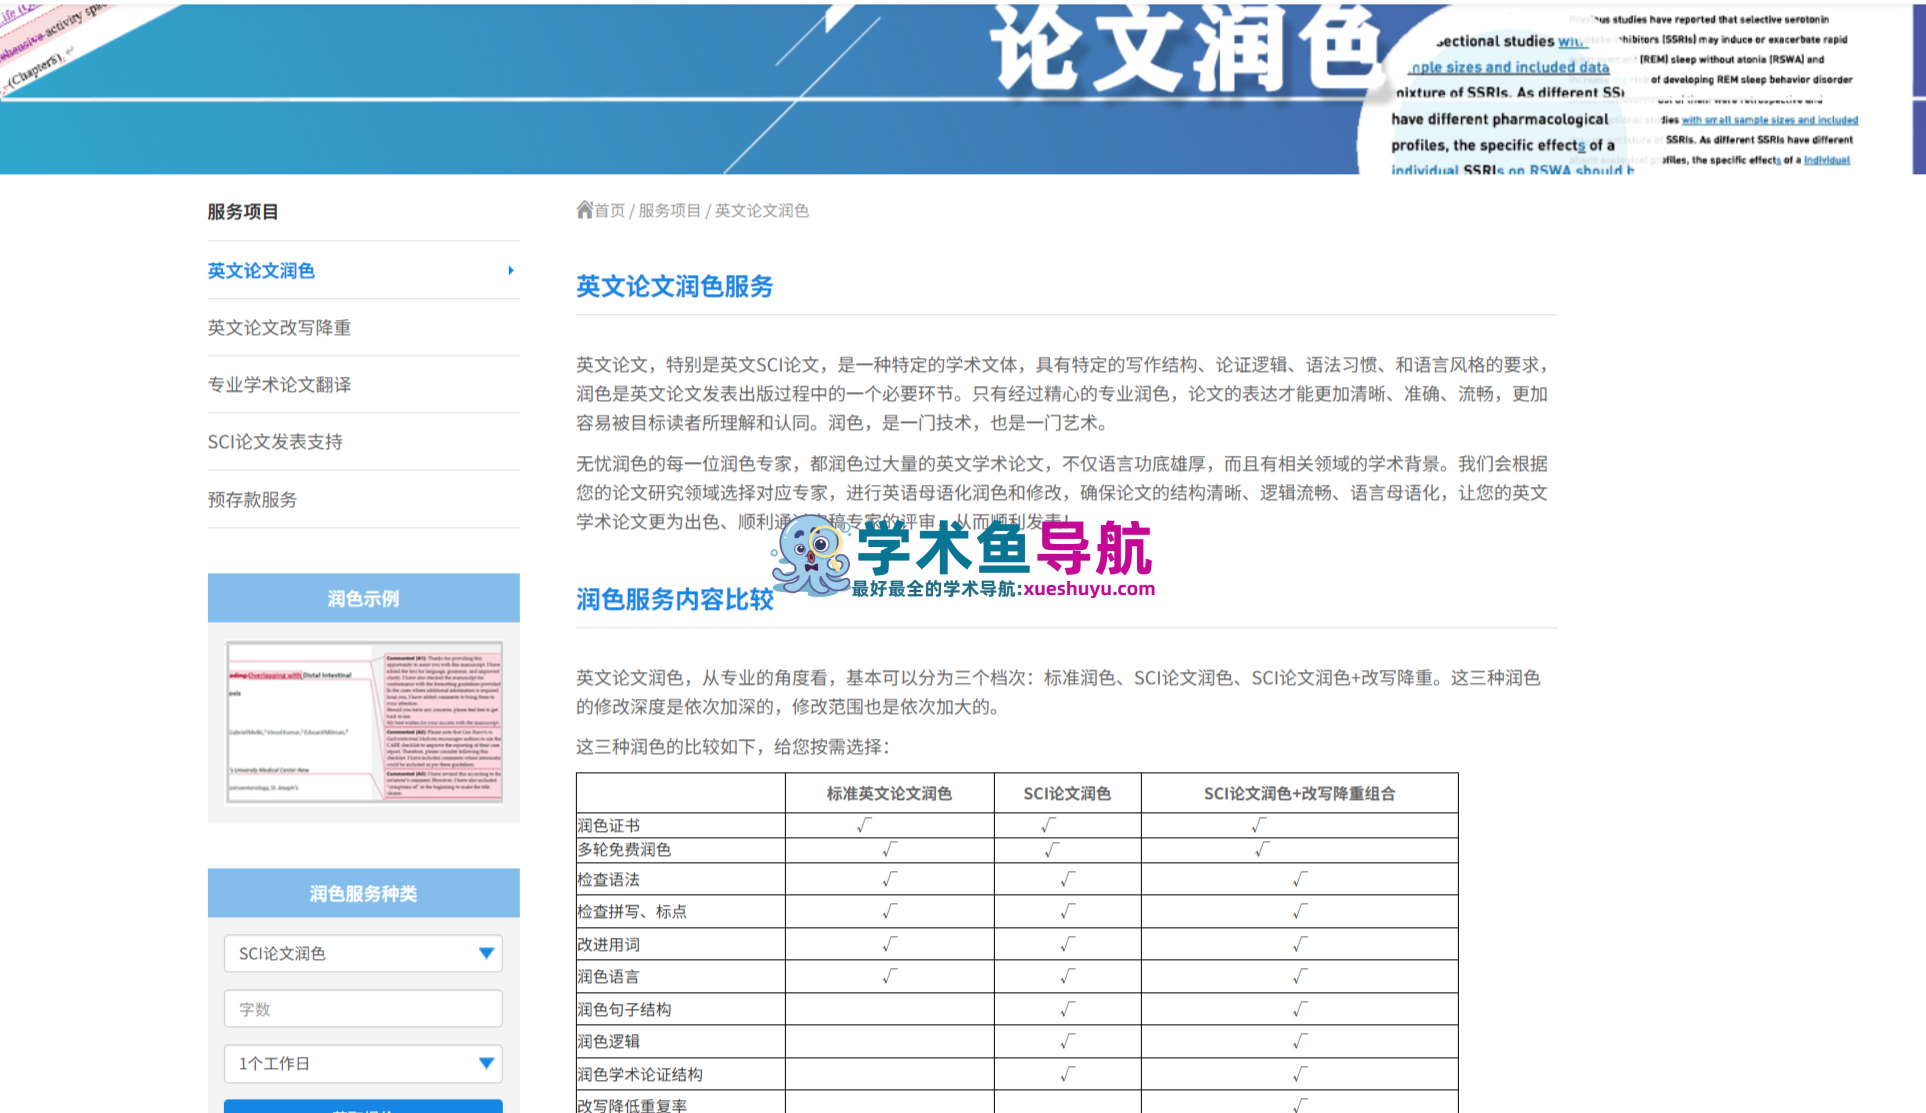Click the 润色学术论证结构 table row label

[x=640, y=1074]
